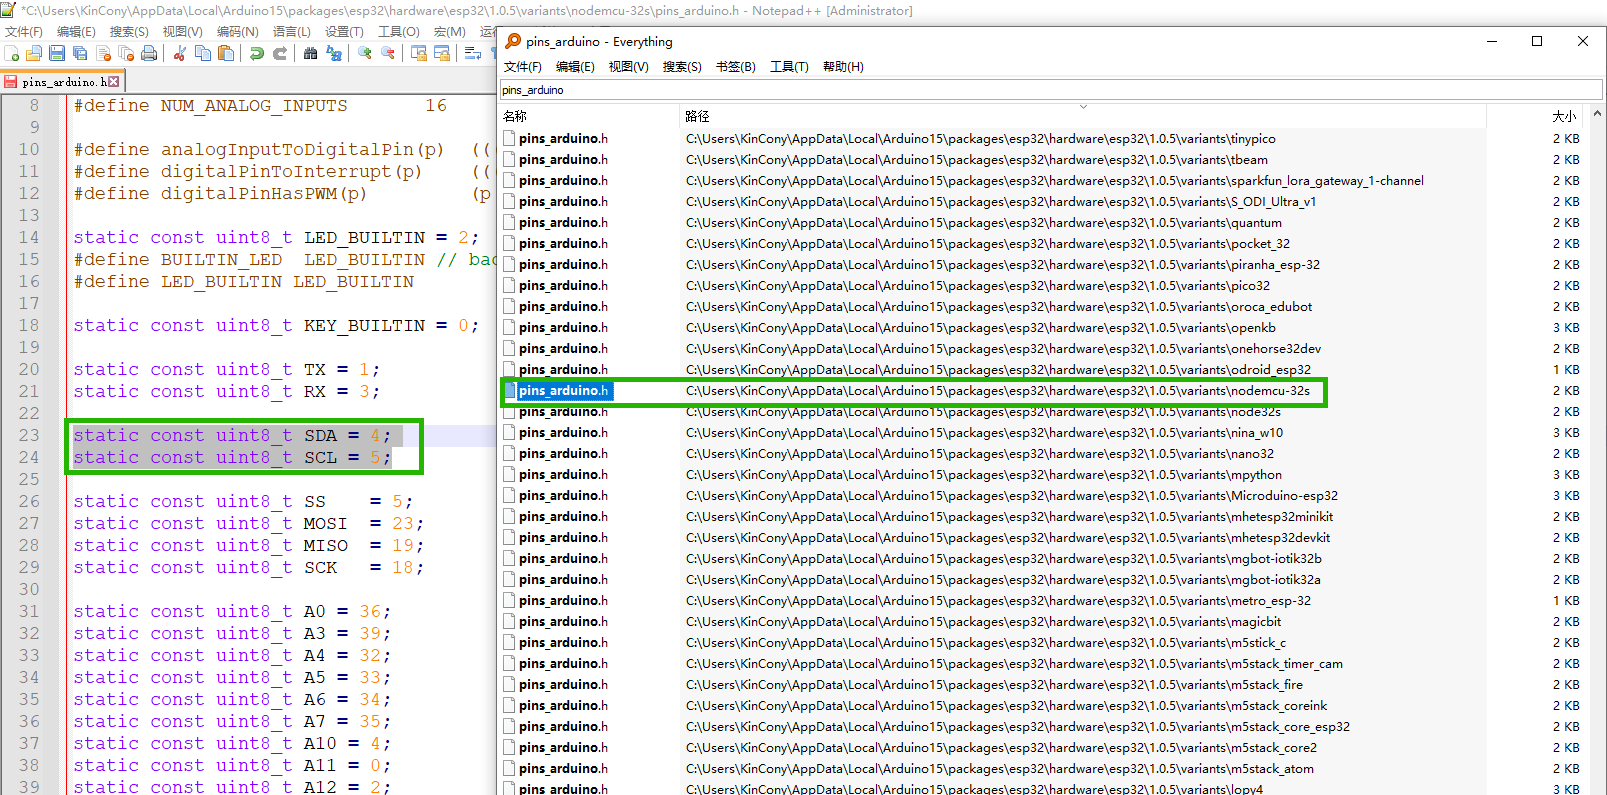Click the Paste clipboard icon
The width and height of the screenshot is (1607, 795).
(226, 53)
